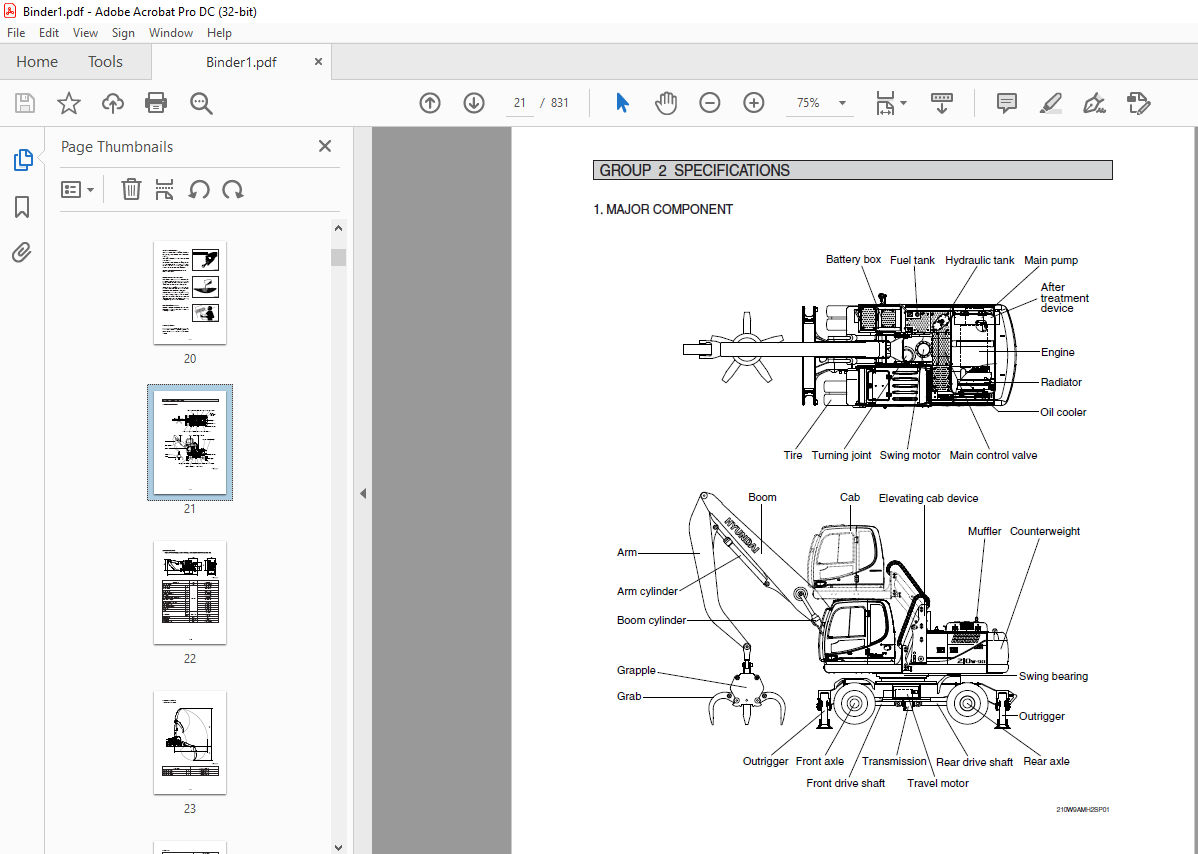Click the Save file icon
Viewport: 1198px width, 854px height.
[25, 103]
